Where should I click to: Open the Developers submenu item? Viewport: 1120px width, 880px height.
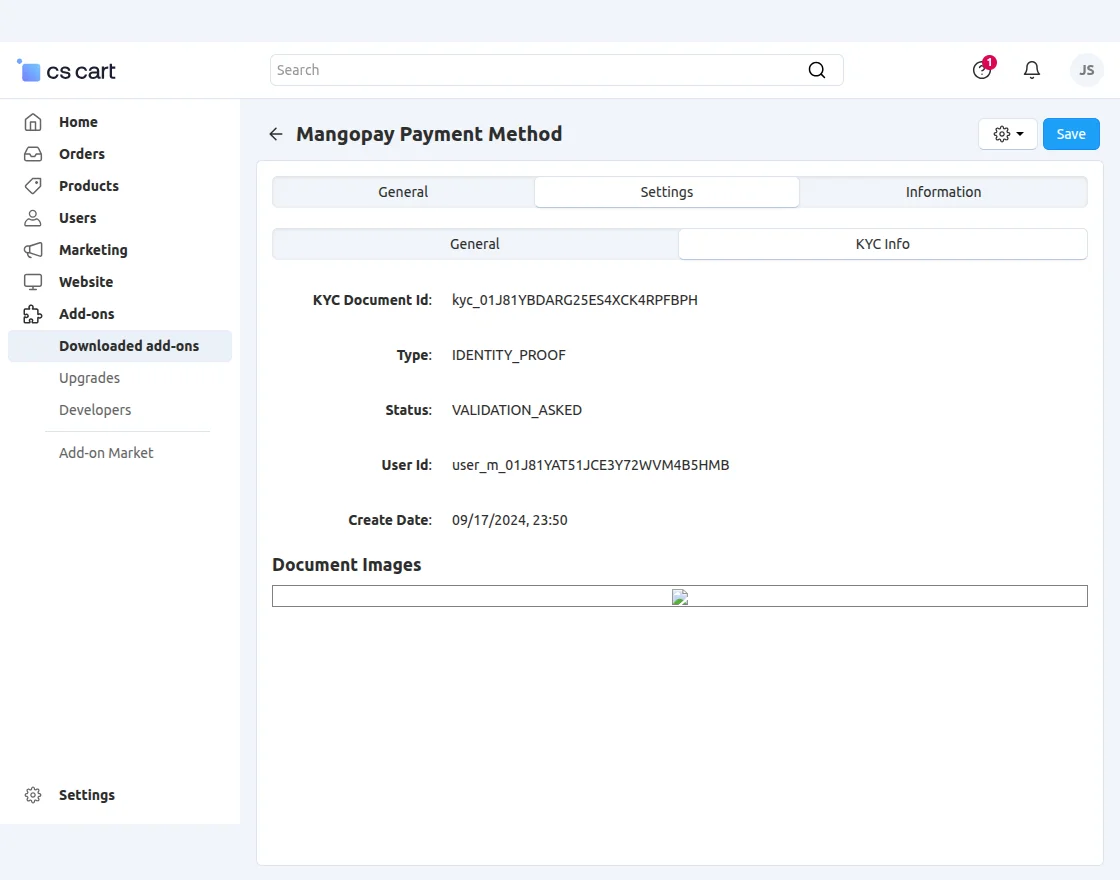(x=95, y=410)
